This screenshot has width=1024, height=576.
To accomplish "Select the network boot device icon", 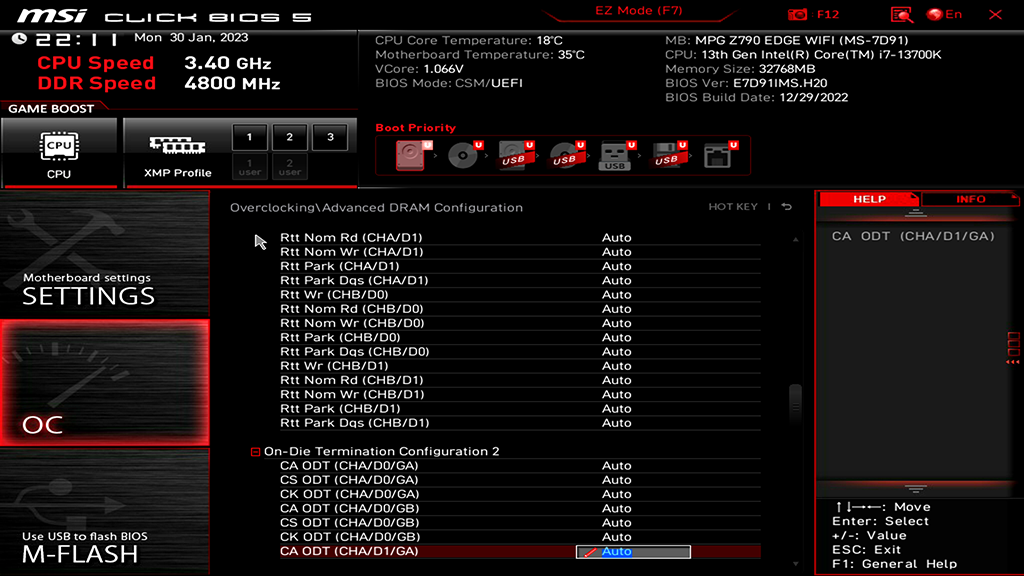I will [x=718, y=154].
